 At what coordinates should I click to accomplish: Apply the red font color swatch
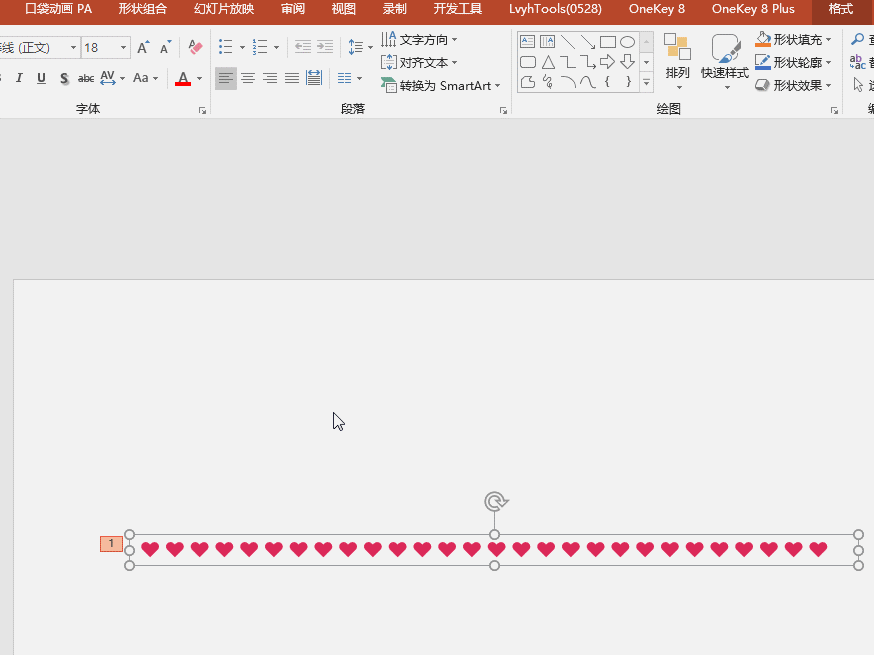click(x=183, y=79)
